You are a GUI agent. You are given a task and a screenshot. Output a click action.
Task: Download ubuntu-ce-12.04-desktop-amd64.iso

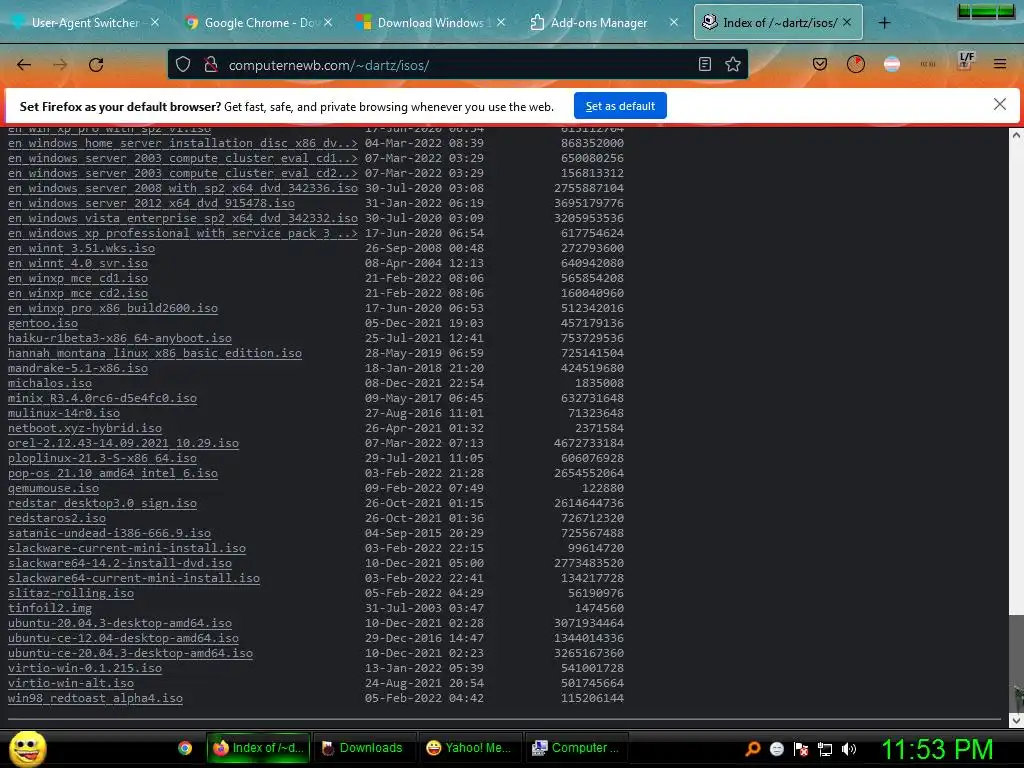click(x=123, y=639)
